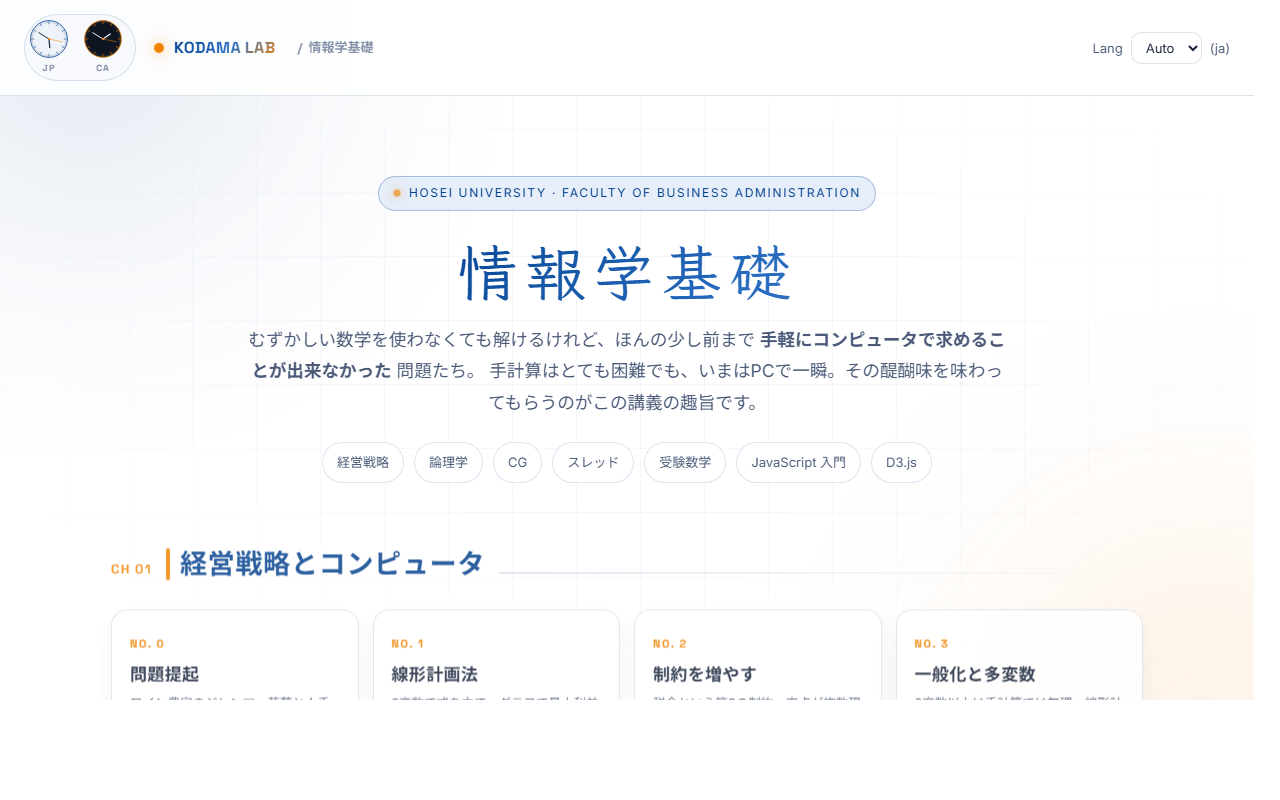This screenshot has width=1280, height=800.
Task: Select the D3.js topic chip
Action: (901, 463)
